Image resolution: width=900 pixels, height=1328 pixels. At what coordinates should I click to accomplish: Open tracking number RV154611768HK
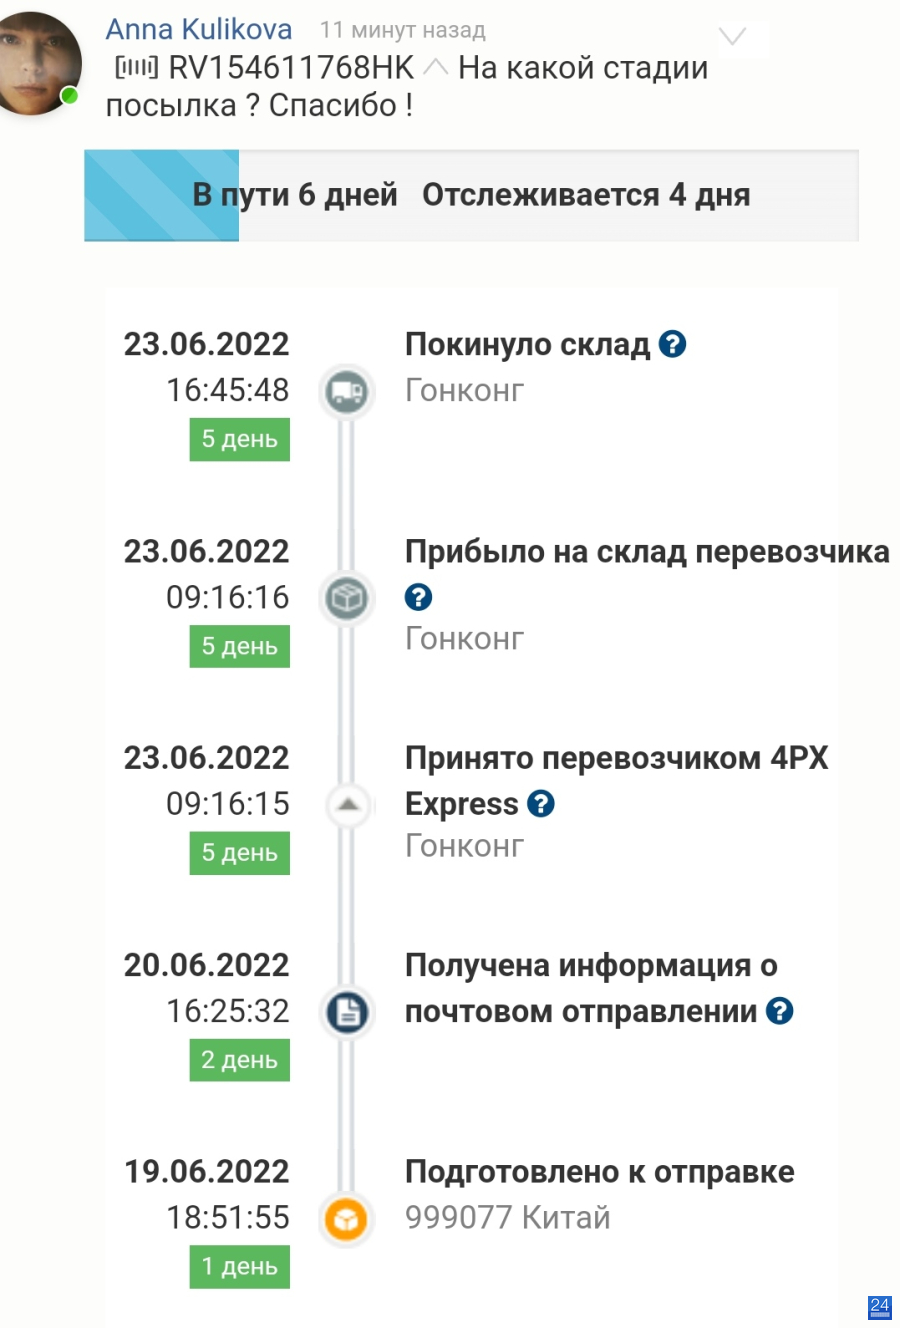click(291, 68)
